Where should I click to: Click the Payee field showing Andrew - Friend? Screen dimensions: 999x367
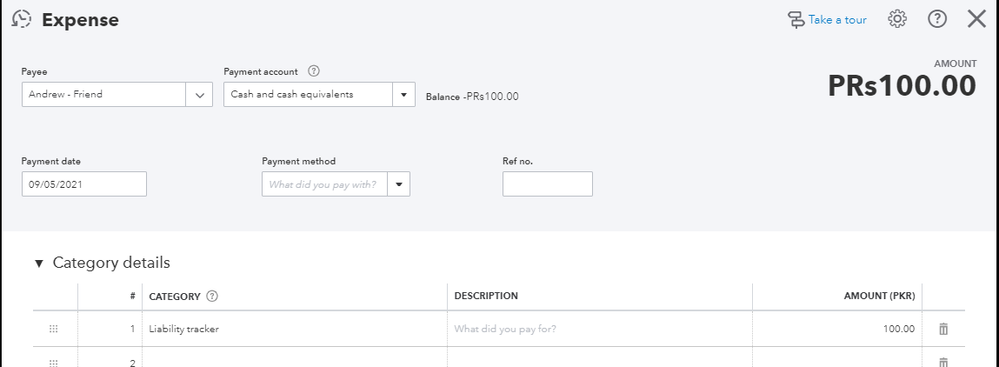point(104,94)
